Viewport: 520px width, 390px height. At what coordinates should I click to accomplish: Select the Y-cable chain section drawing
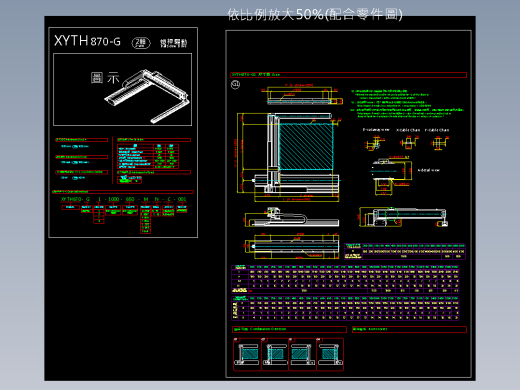pos(440,143)
